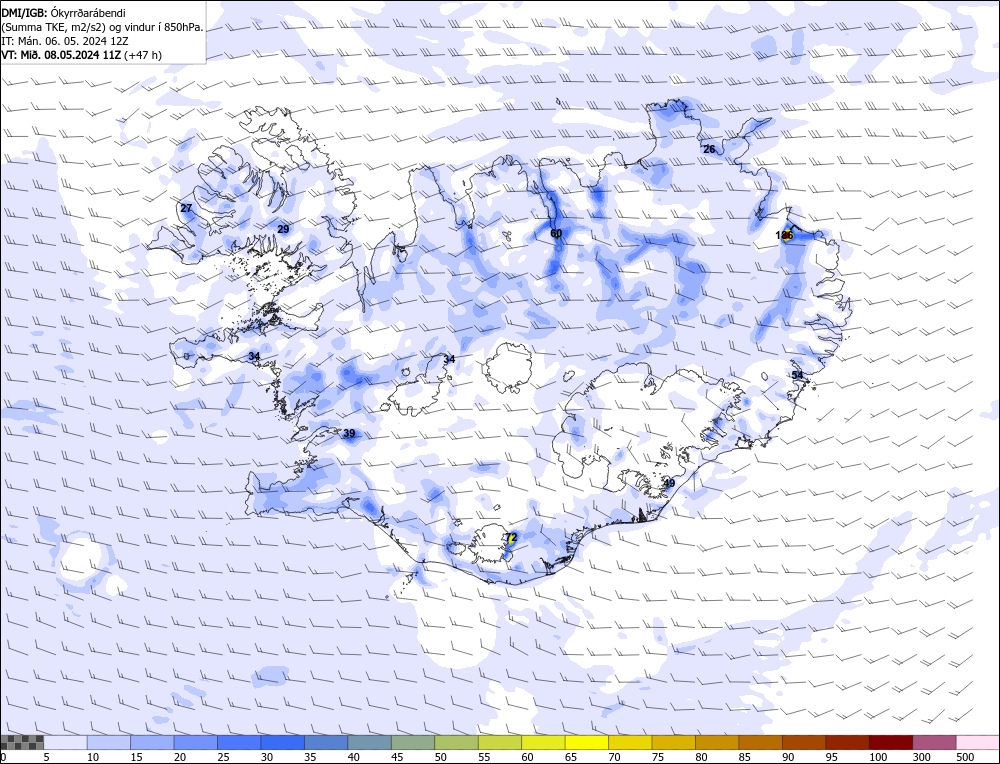Click the legend tick label 45
Screen dimensions: 1000x764
[x=397, y=757]
